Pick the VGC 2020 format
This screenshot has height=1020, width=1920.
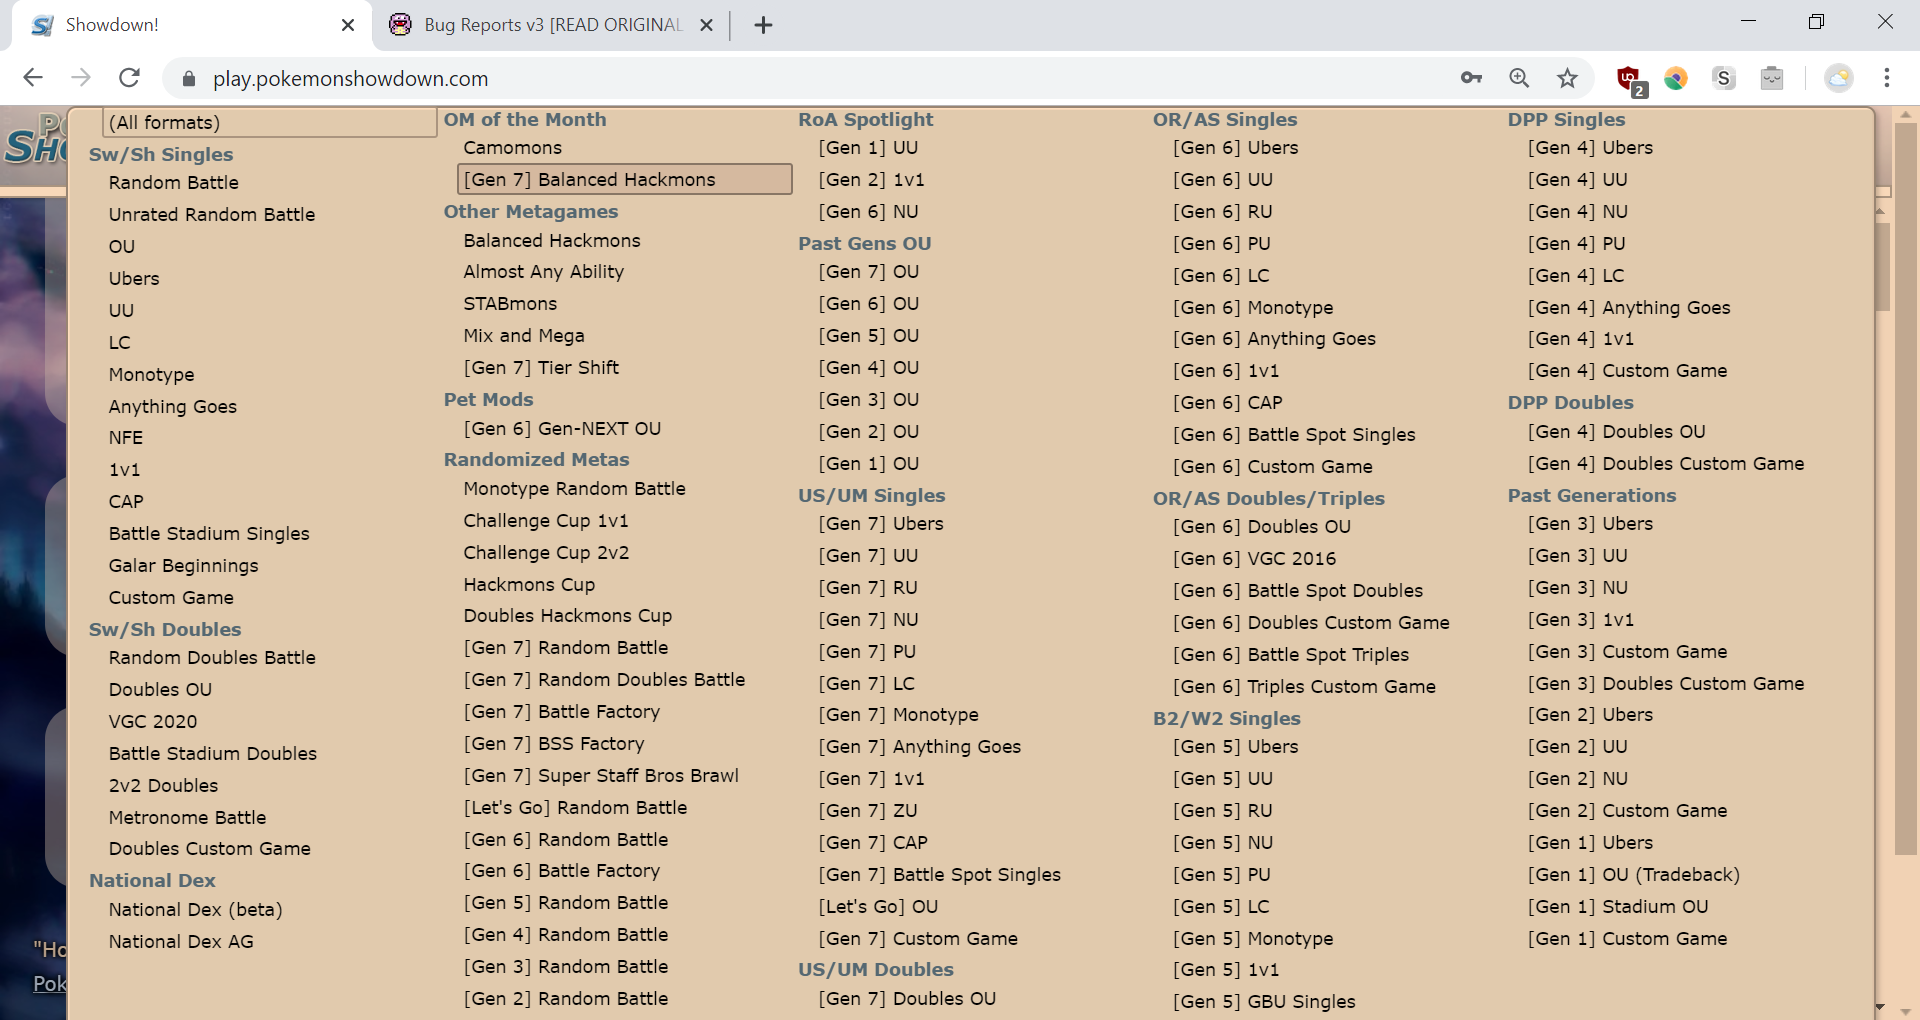pyautogui.click(x=153, y=721)
